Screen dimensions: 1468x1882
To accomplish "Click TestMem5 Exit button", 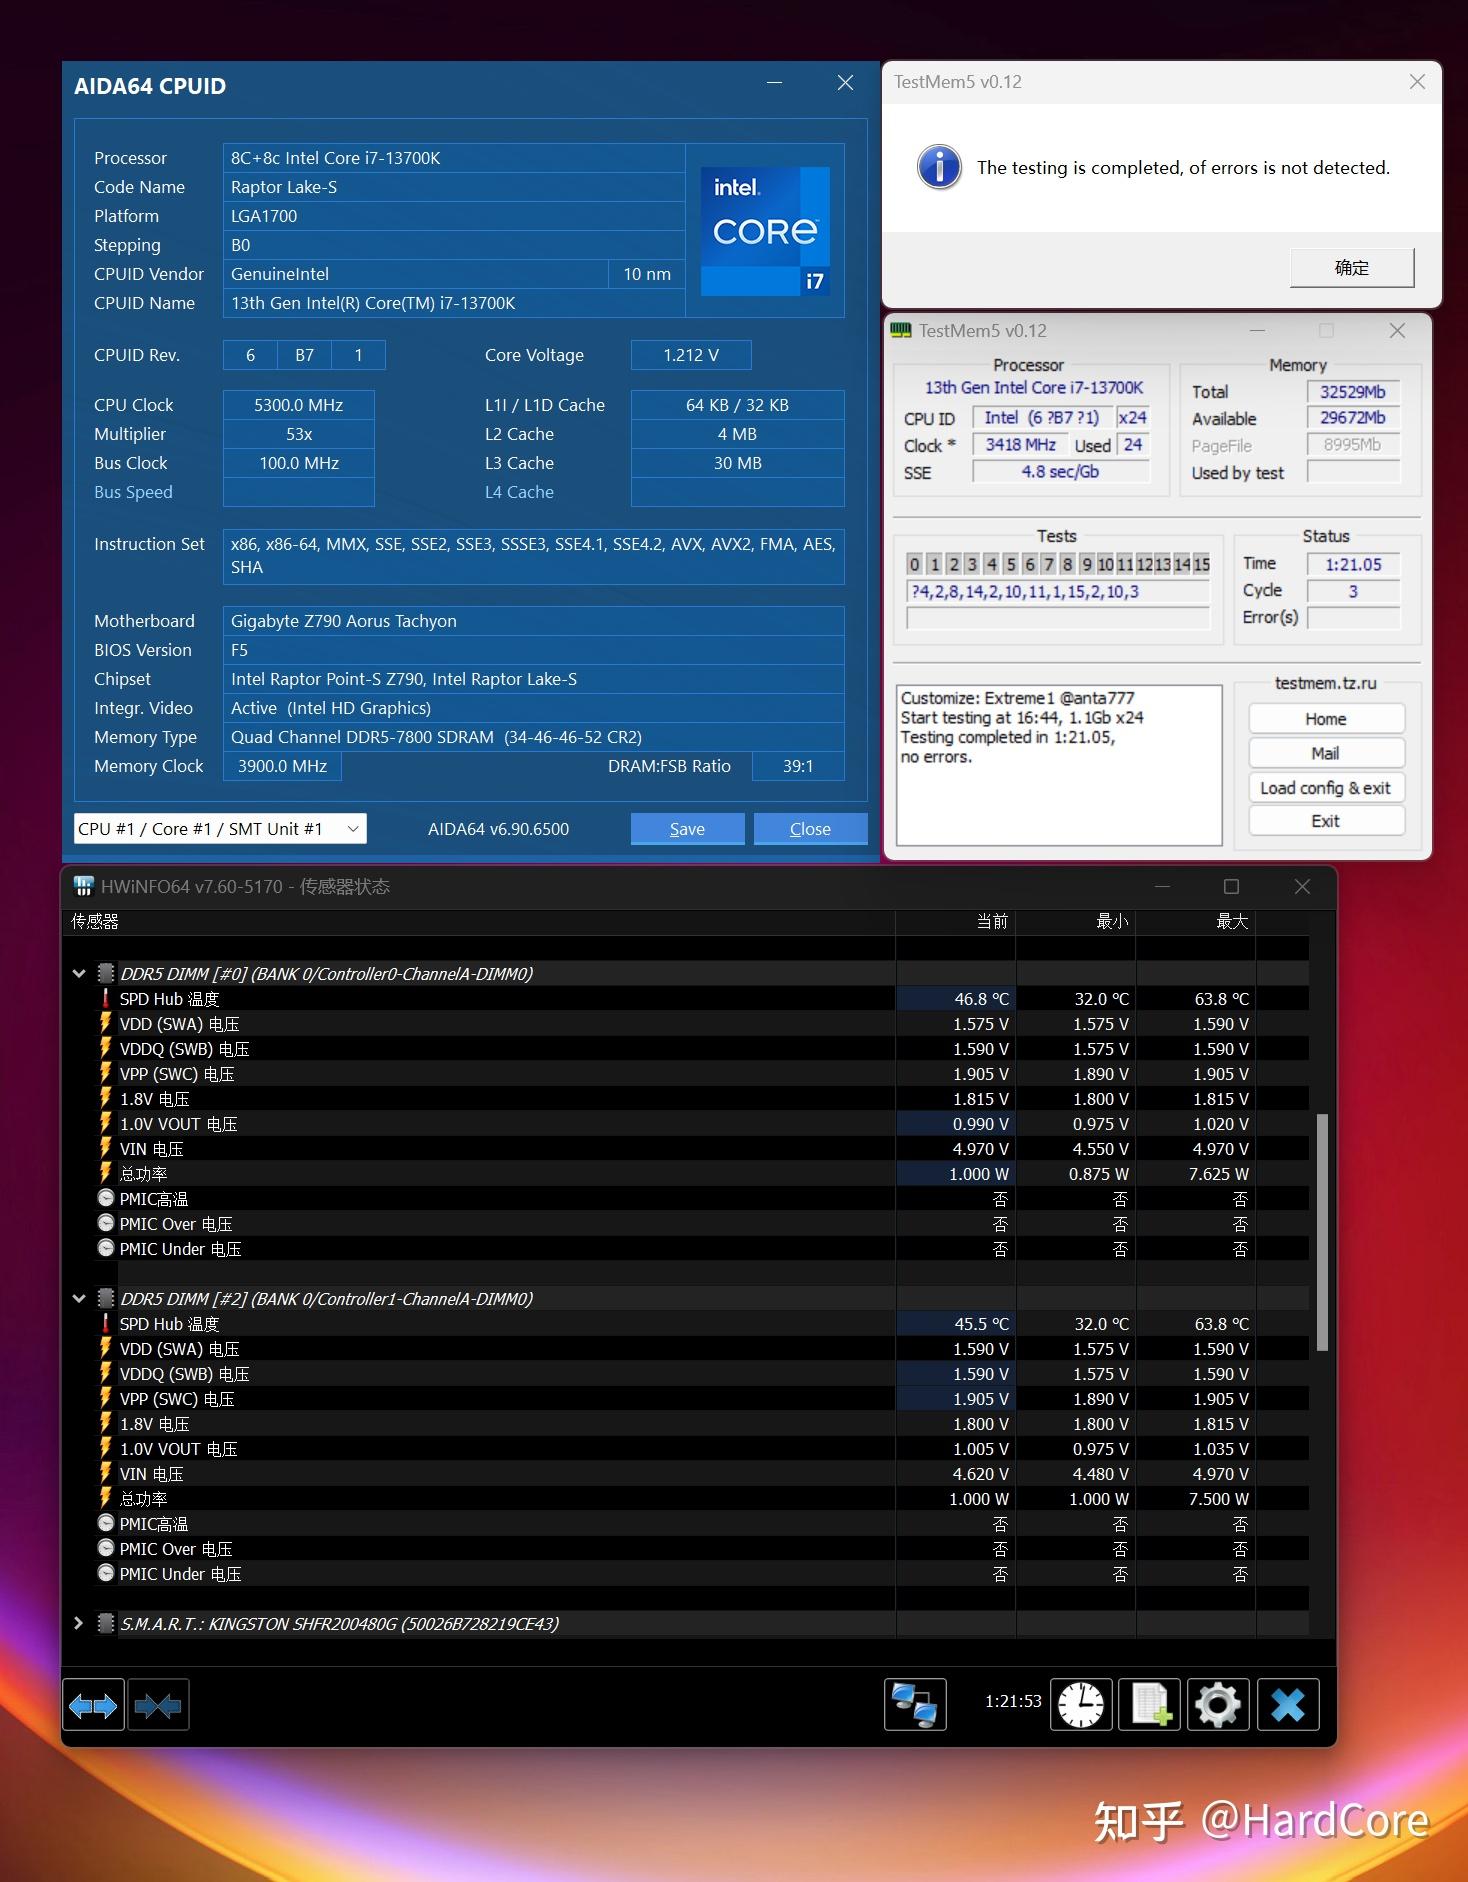I will (x=1326, y=821).
